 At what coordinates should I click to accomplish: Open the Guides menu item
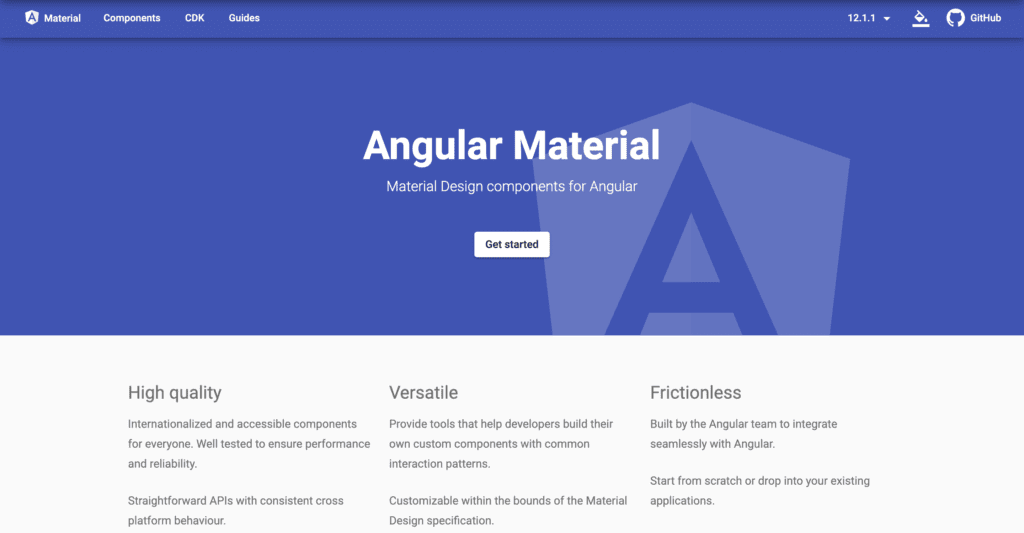click(244, 18)
